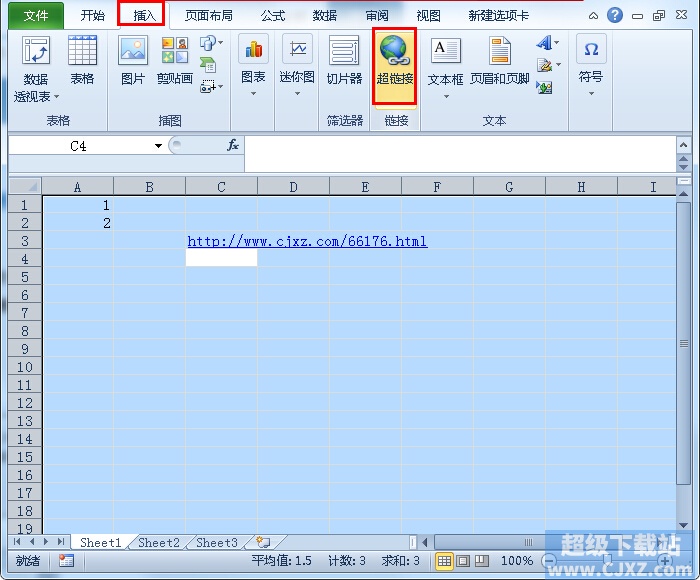
Task: Insert a table with 表格 icon
Action: [82, 60]
